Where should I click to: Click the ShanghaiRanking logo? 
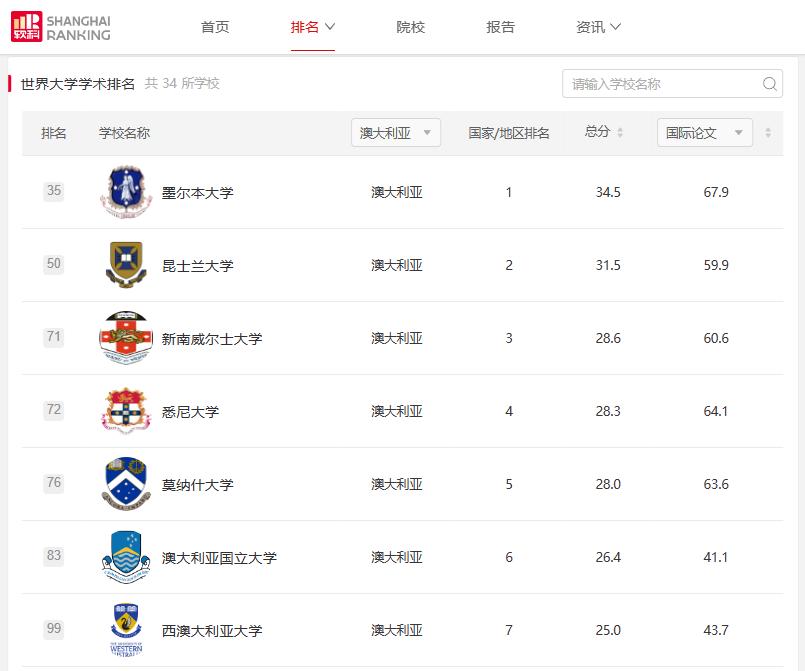[x=60, y=27]
